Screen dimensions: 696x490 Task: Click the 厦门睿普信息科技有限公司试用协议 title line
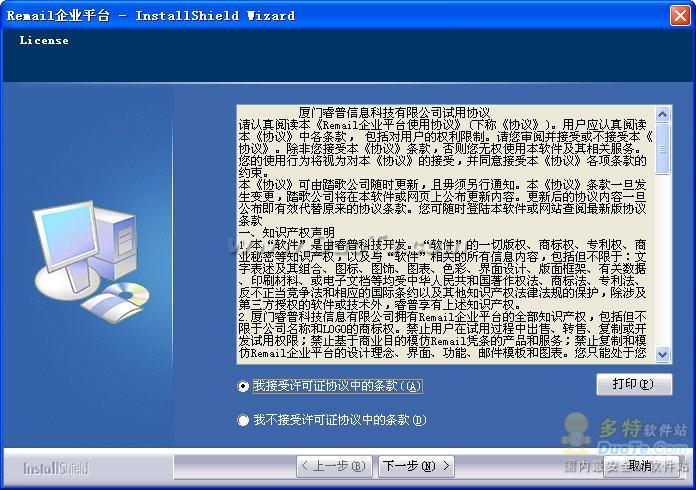click(394, 112)
